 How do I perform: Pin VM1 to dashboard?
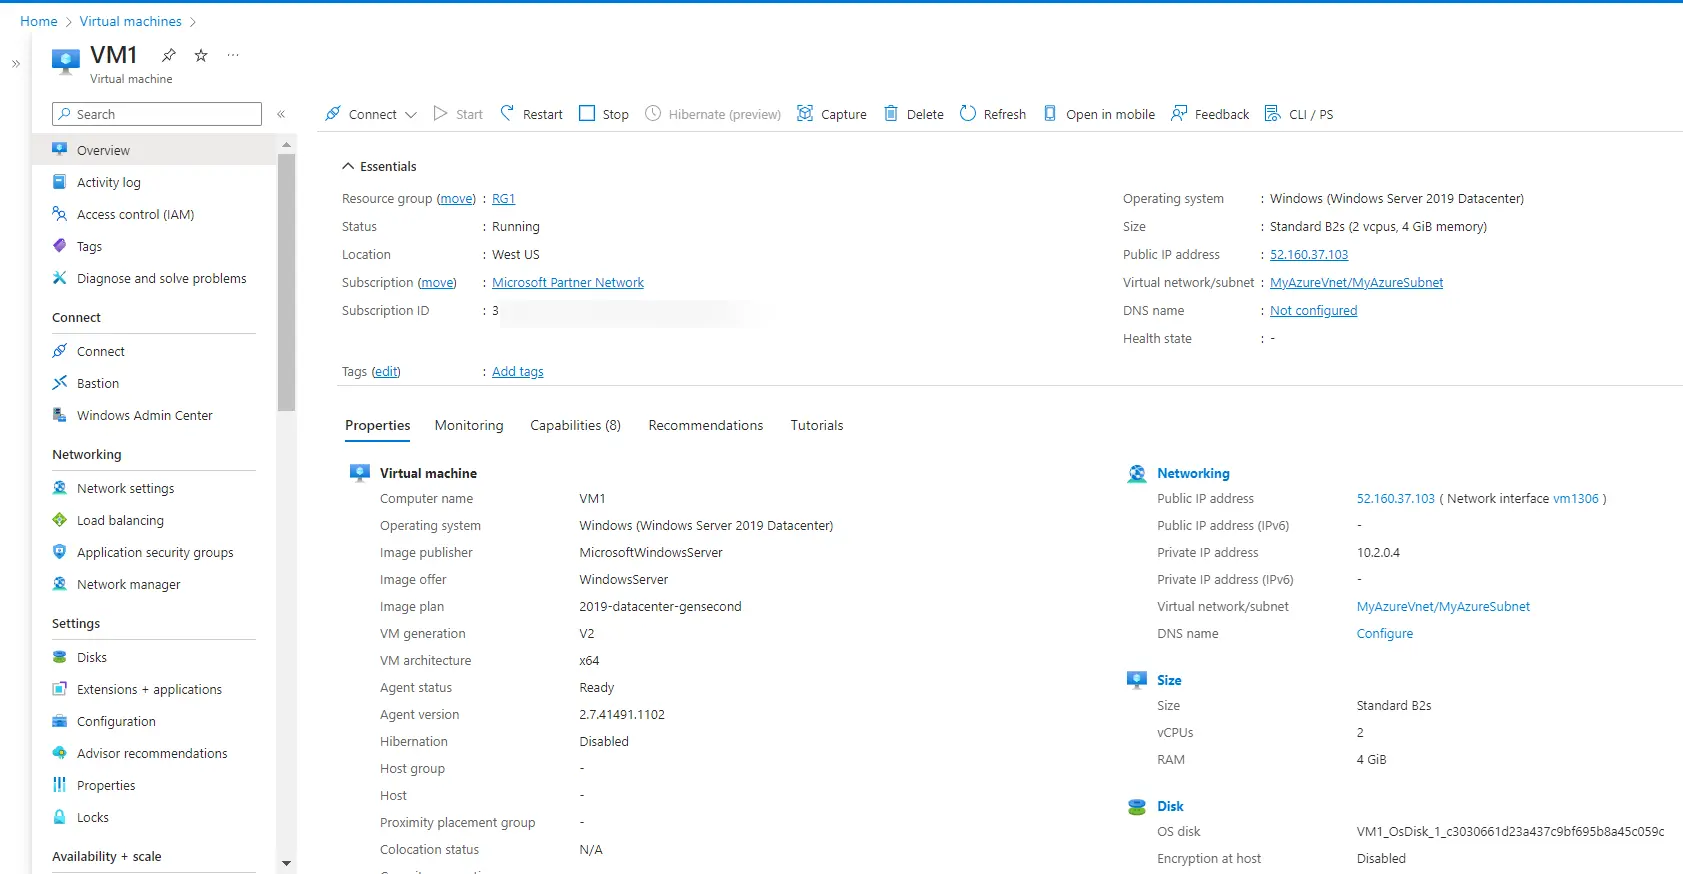(169, 55)
